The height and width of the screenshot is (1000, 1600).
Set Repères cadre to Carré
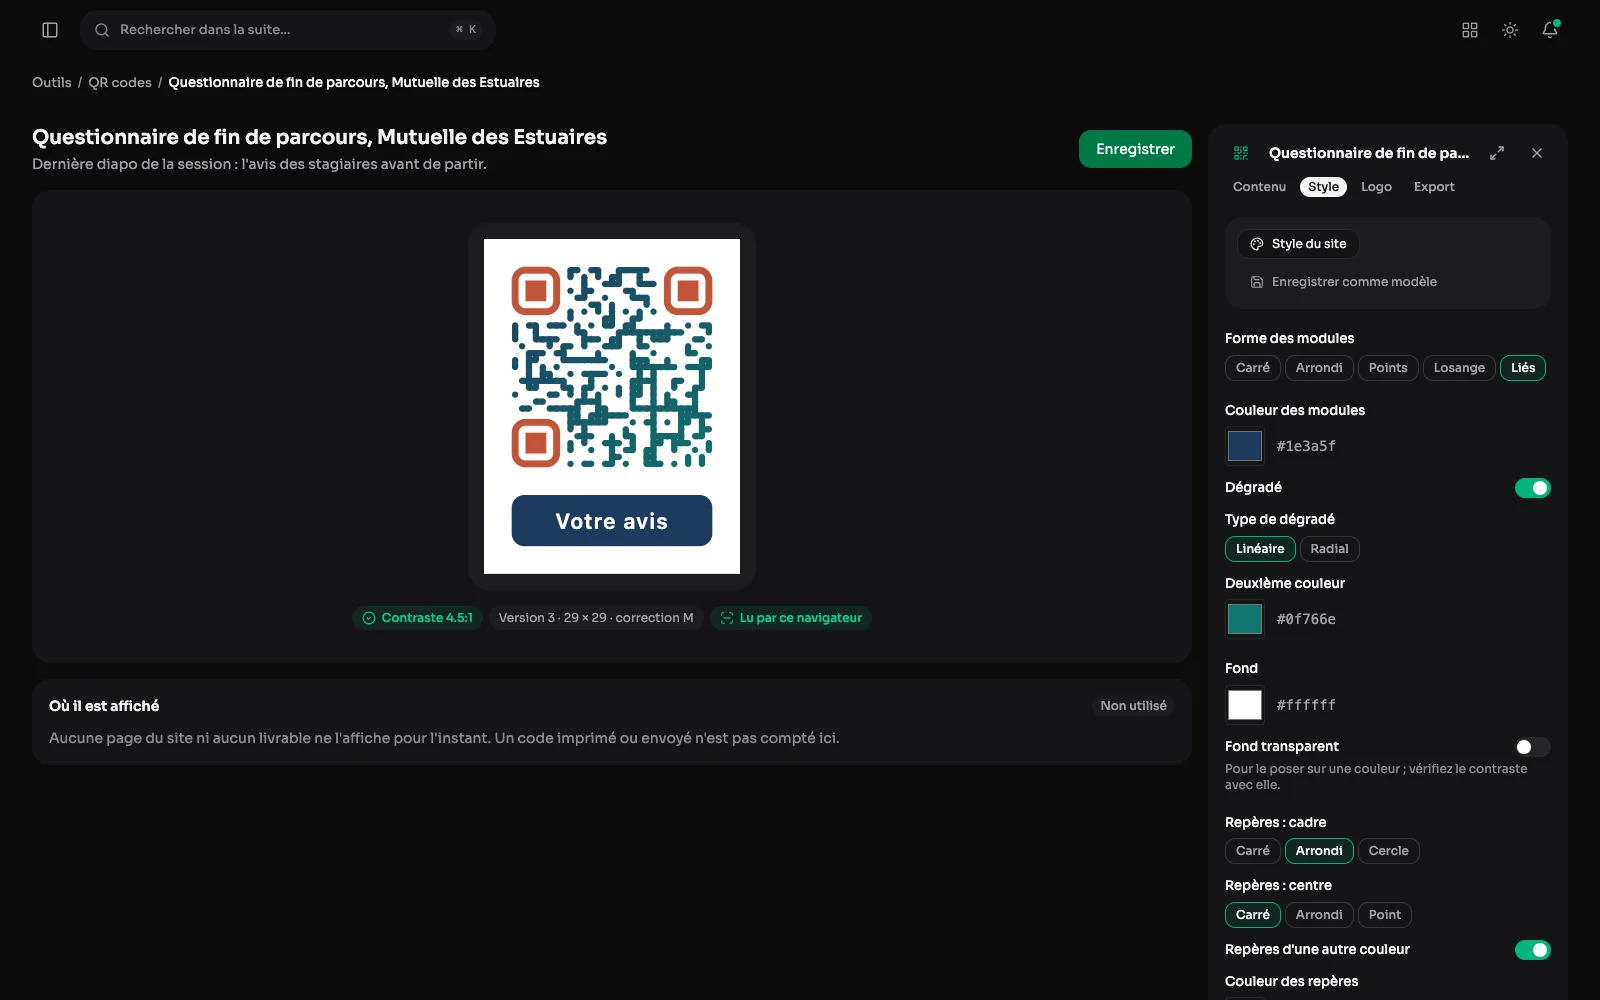click(1252, 851)
